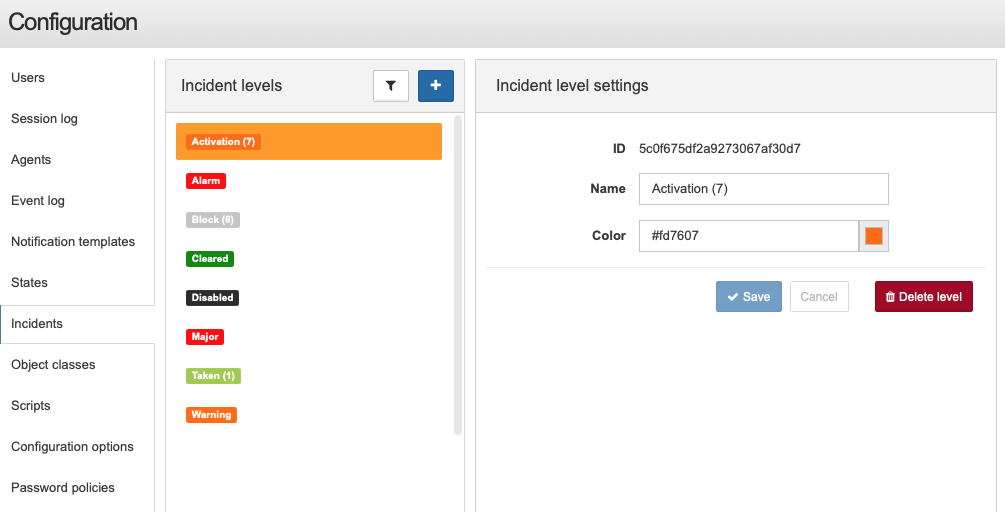Open the color picker swatch

pos(874,236)
